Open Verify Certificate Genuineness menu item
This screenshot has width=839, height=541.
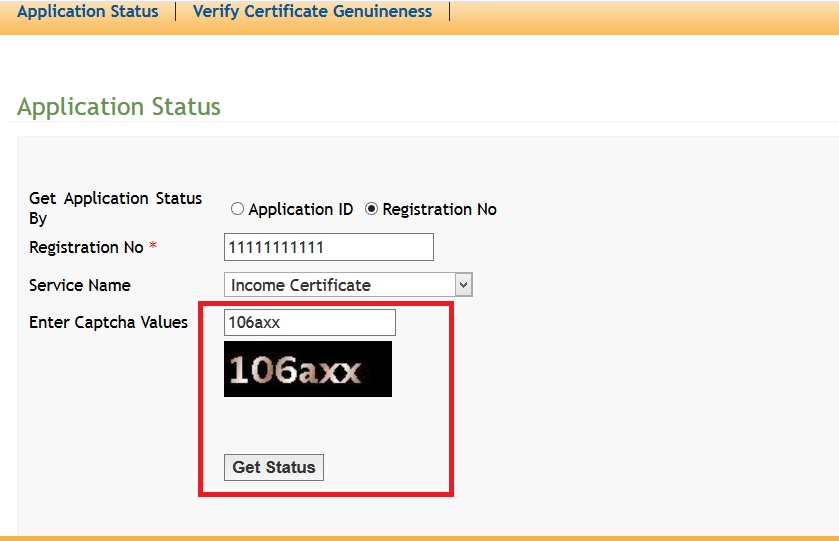pyautogui.click(x=312, y=12)
